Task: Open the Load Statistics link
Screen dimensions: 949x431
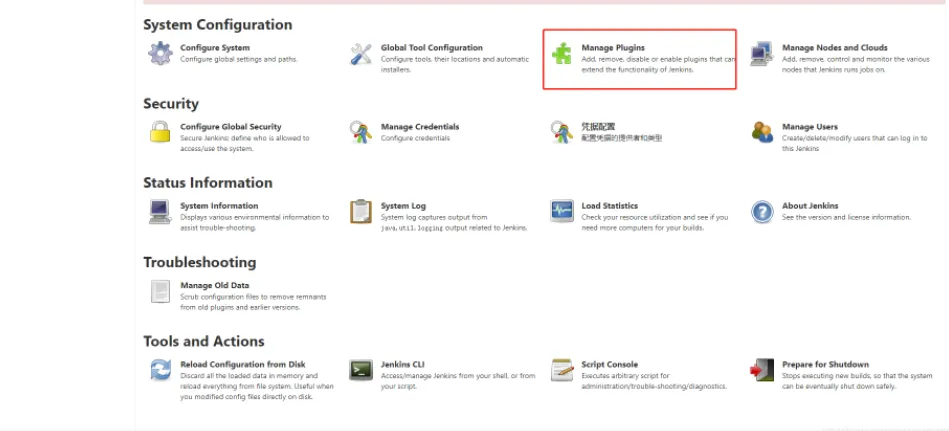Action: coord(609,206)
